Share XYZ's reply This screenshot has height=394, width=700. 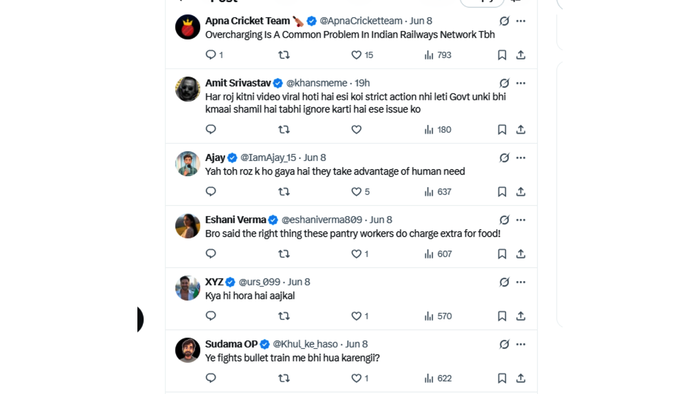click(521, 316)
